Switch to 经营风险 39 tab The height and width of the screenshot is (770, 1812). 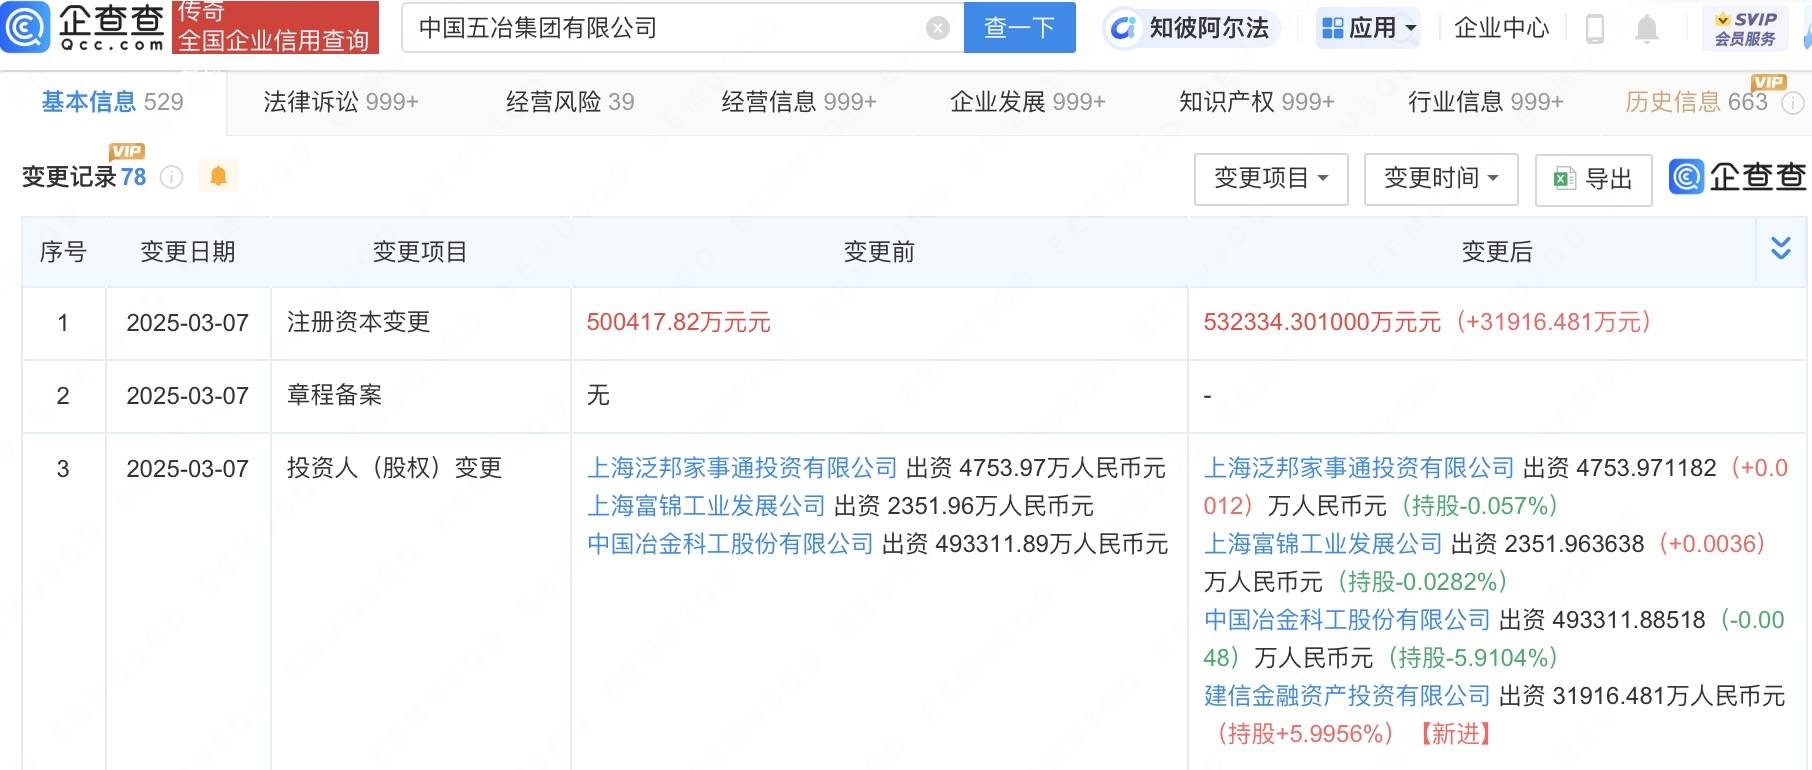(570, 102)
